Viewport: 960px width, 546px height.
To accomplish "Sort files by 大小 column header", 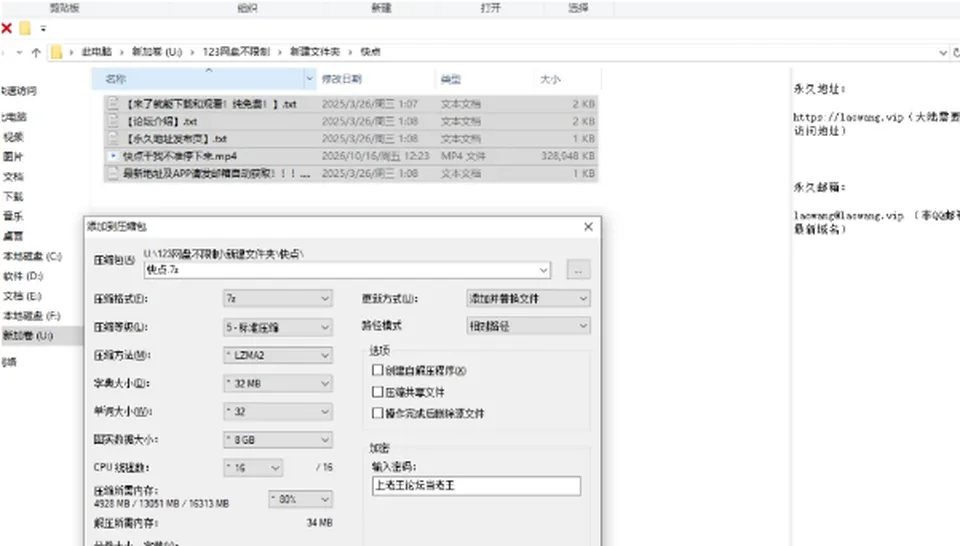I will click(x=550, y=79).
